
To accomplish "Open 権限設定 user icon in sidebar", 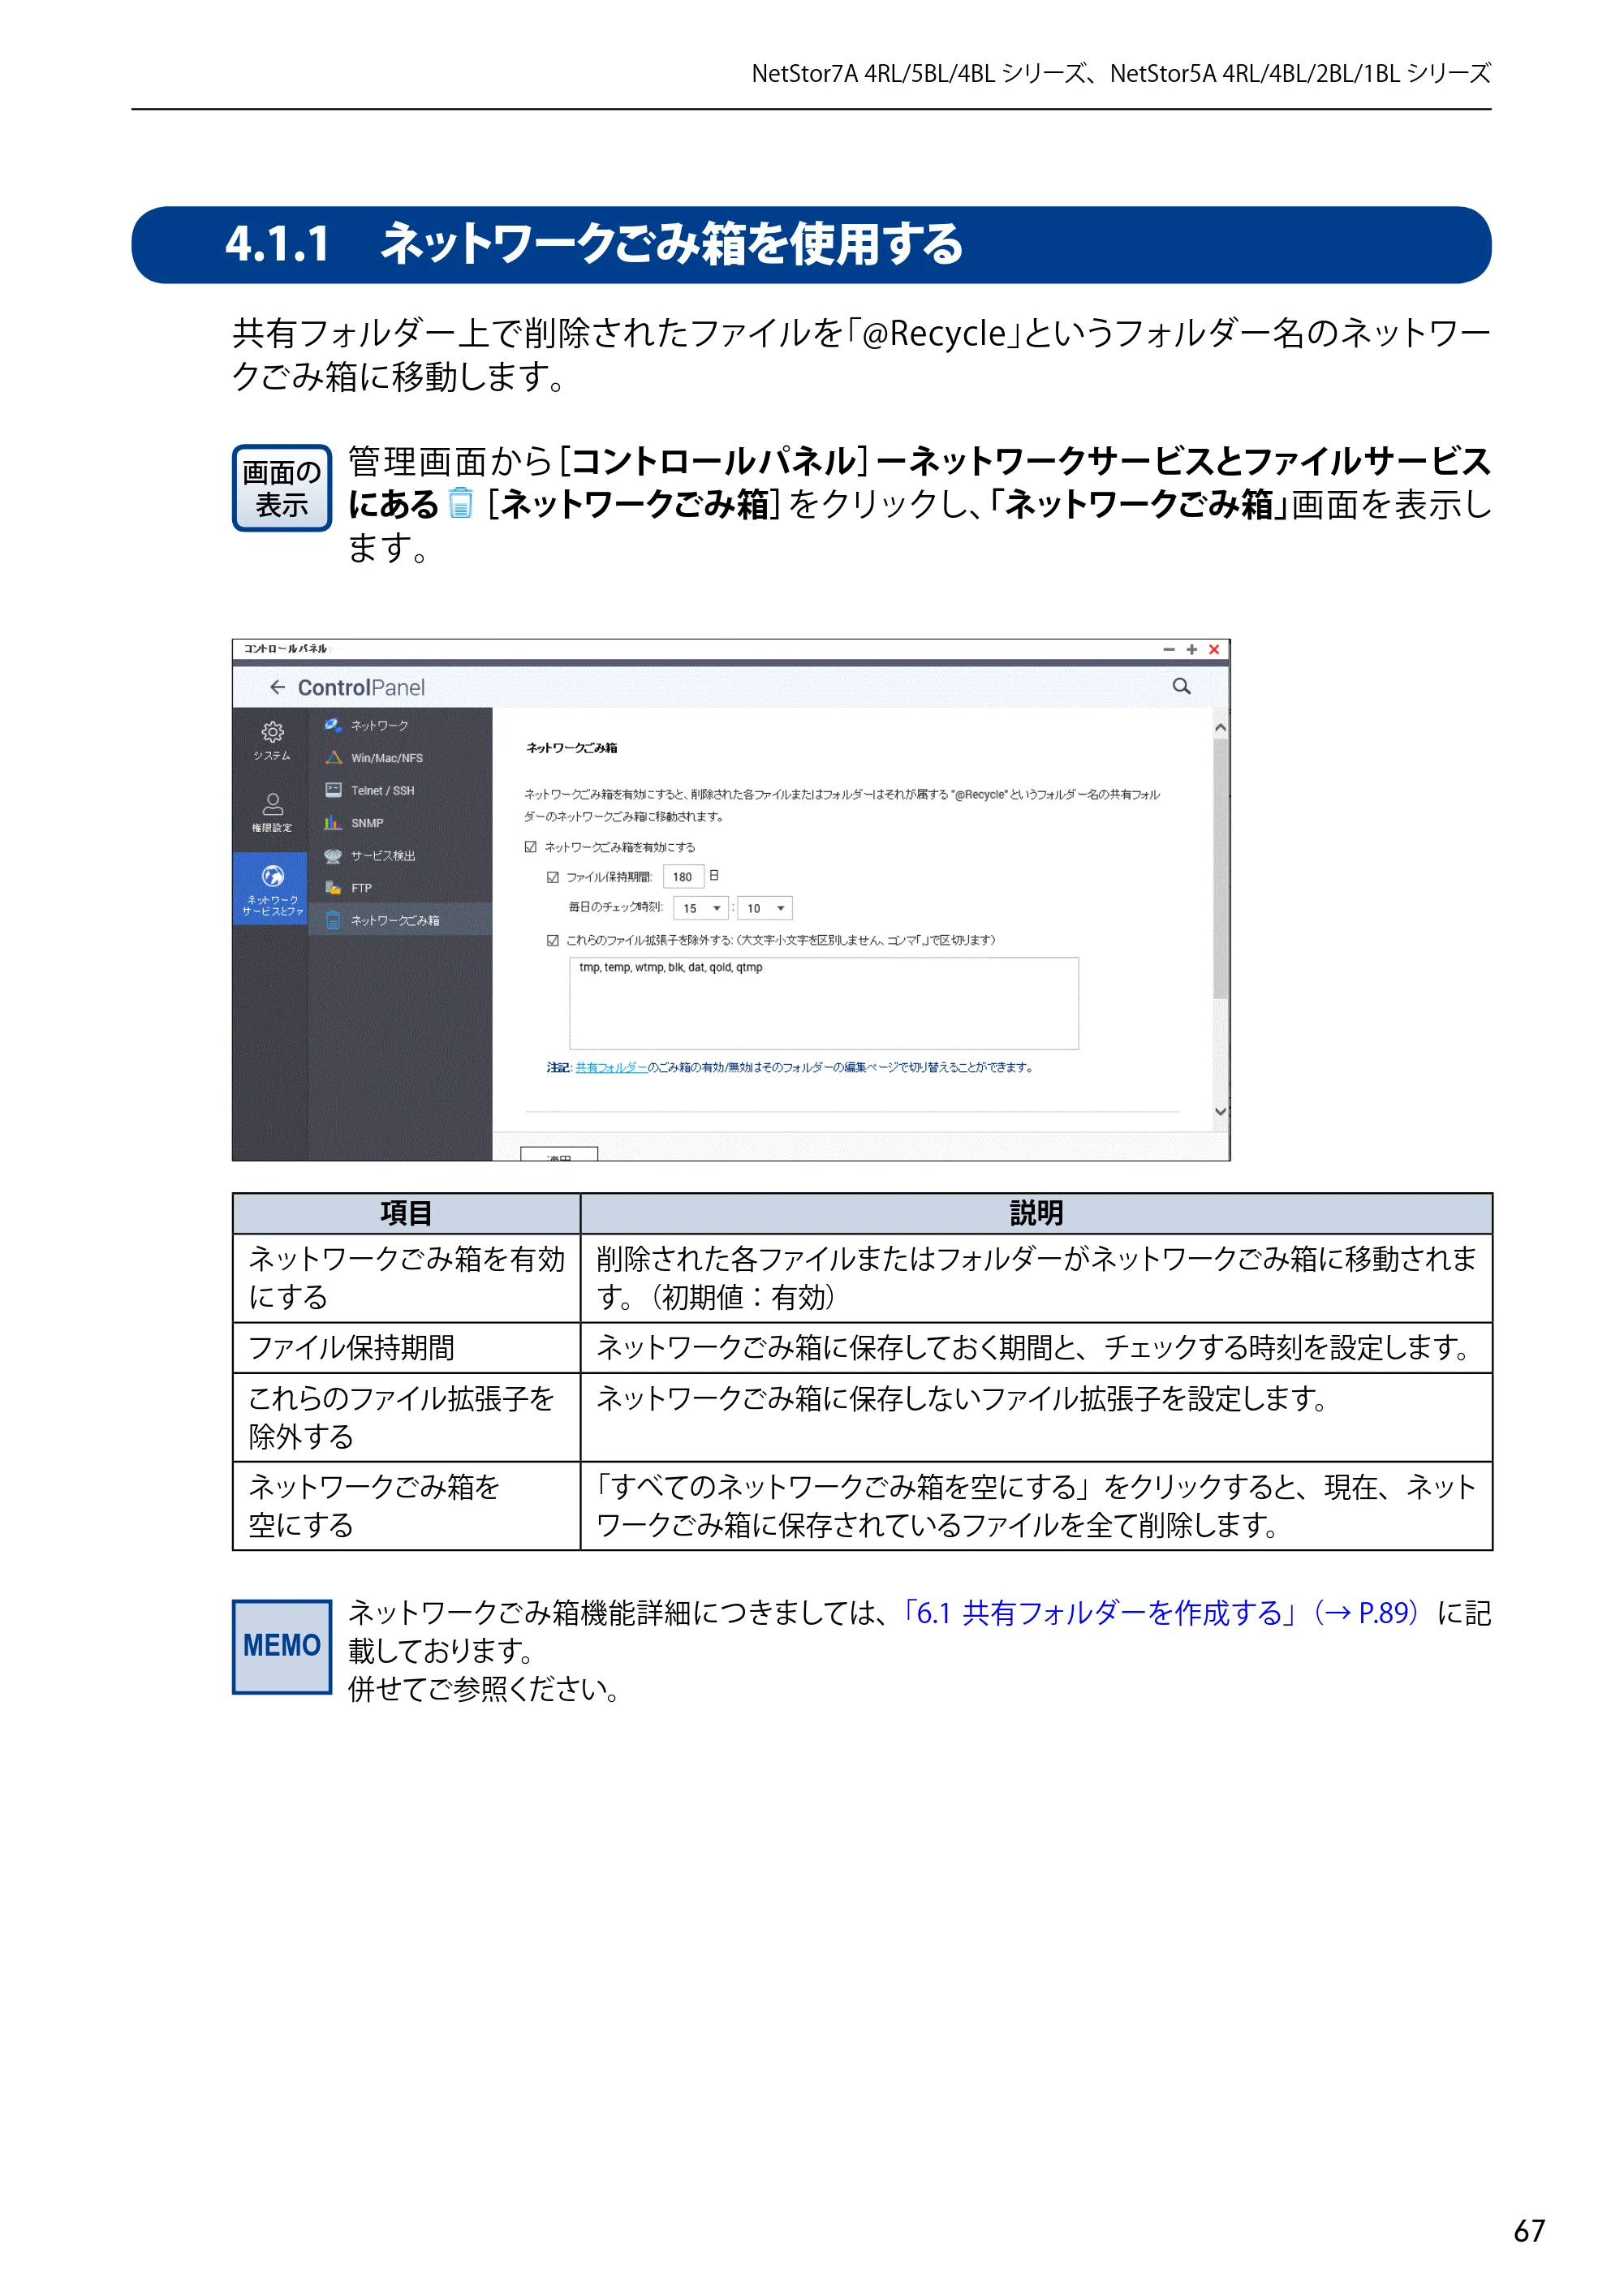I will 272,804.
